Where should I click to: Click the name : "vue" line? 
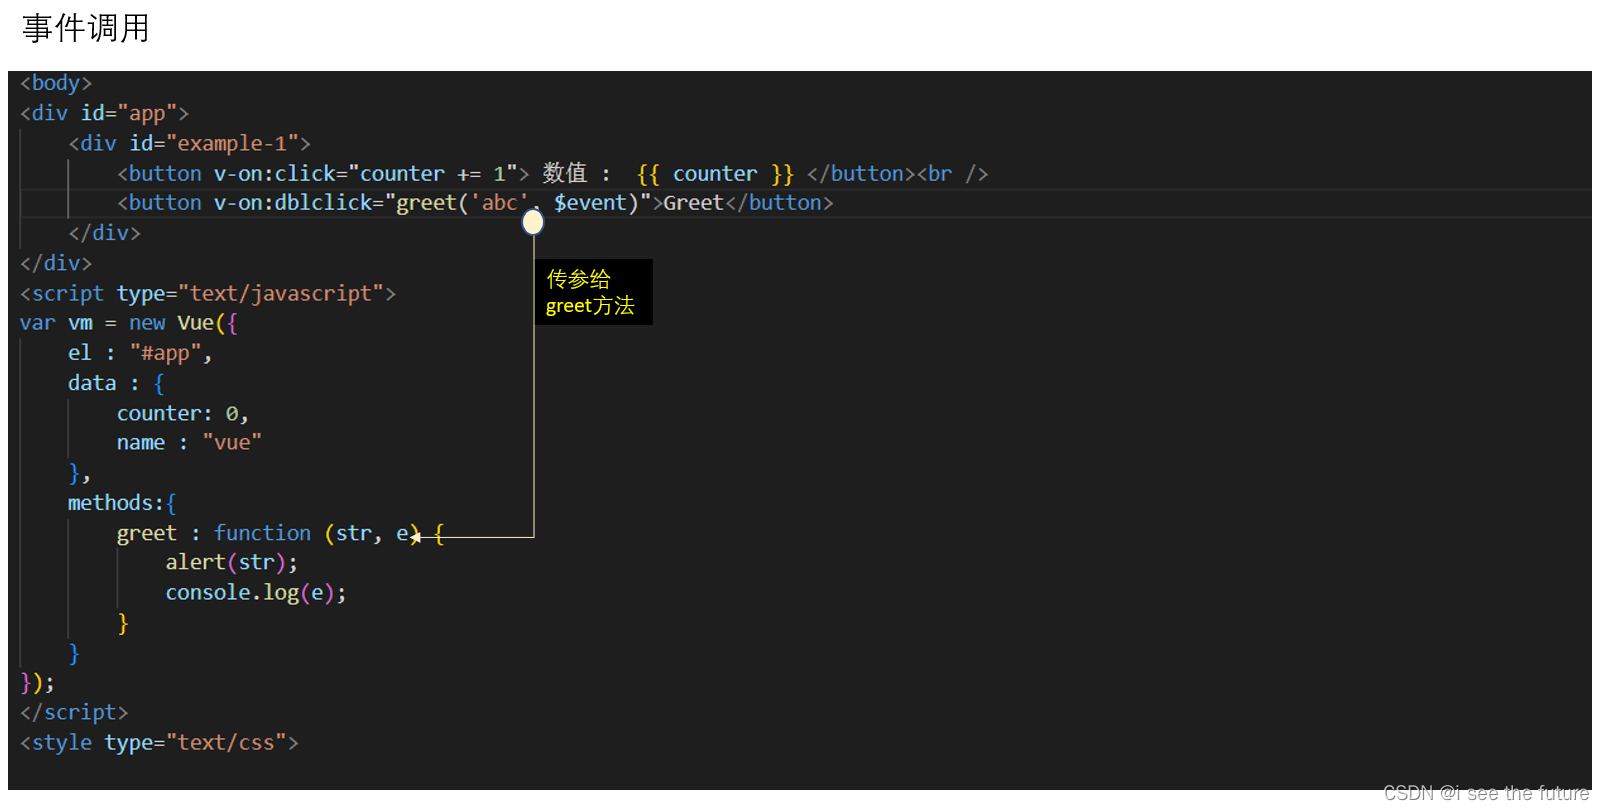[189, 442]
